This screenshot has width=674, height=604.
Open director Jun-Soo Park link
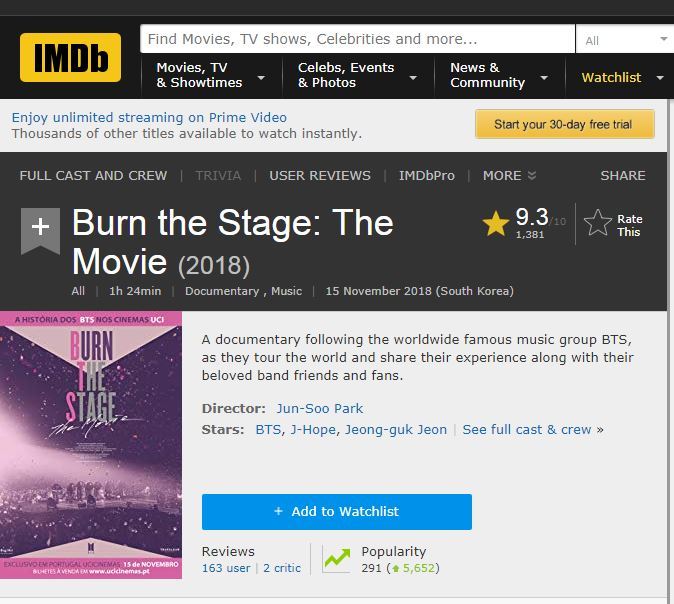[319, 408]
